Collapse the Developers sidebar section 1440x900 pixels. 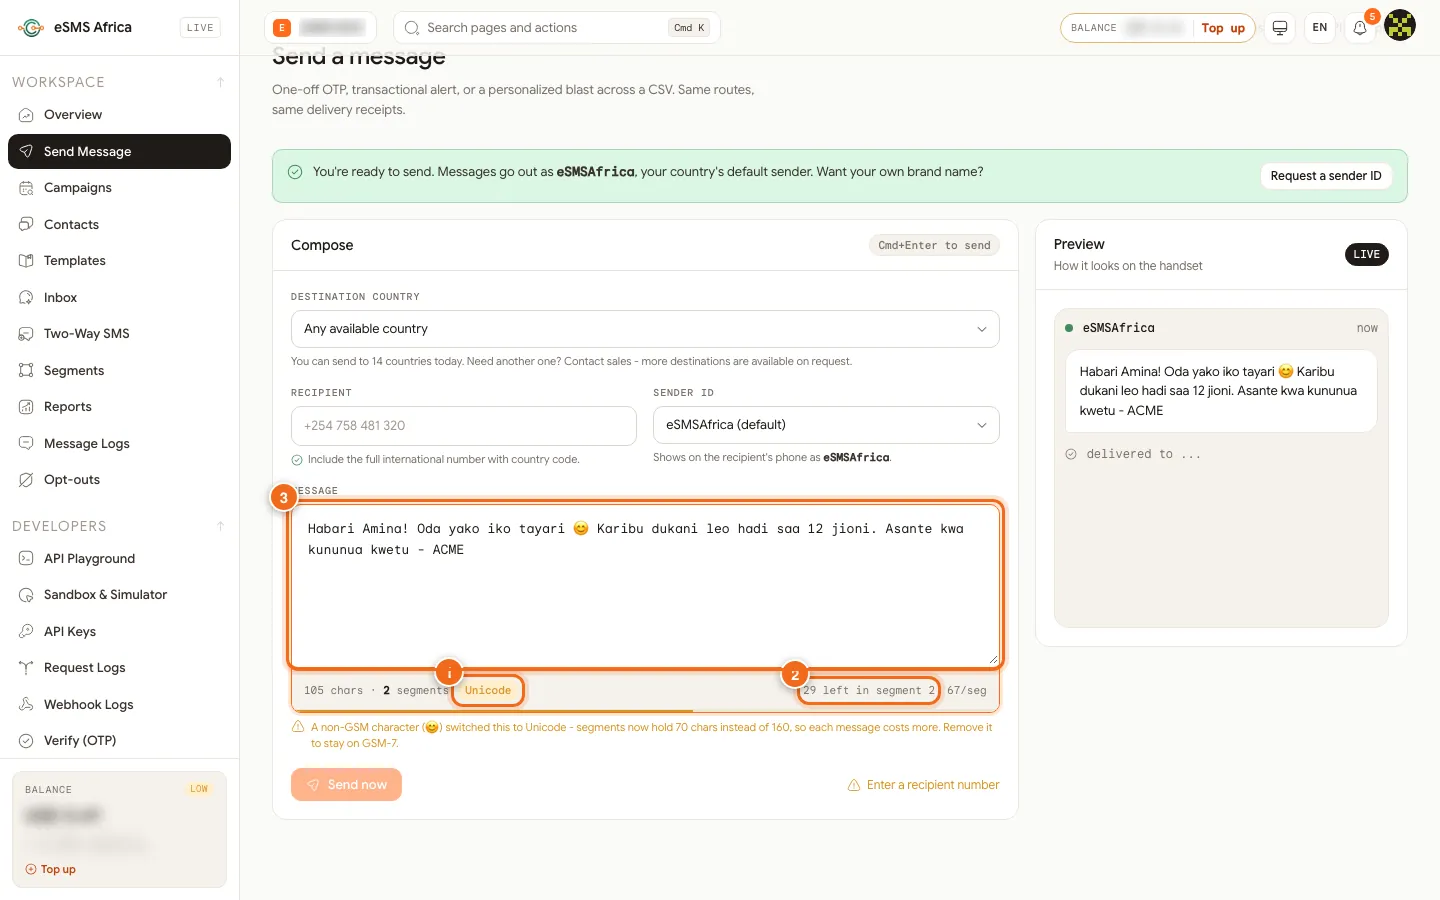tap(220, 526)
